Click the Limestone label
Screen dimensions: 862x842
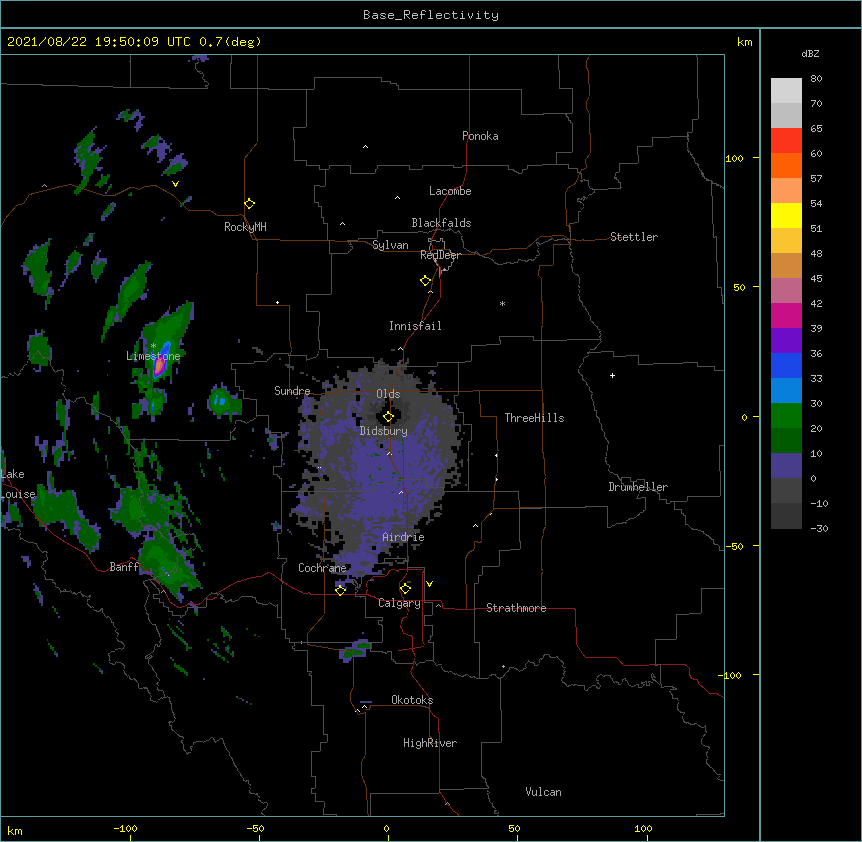(153, 356)
